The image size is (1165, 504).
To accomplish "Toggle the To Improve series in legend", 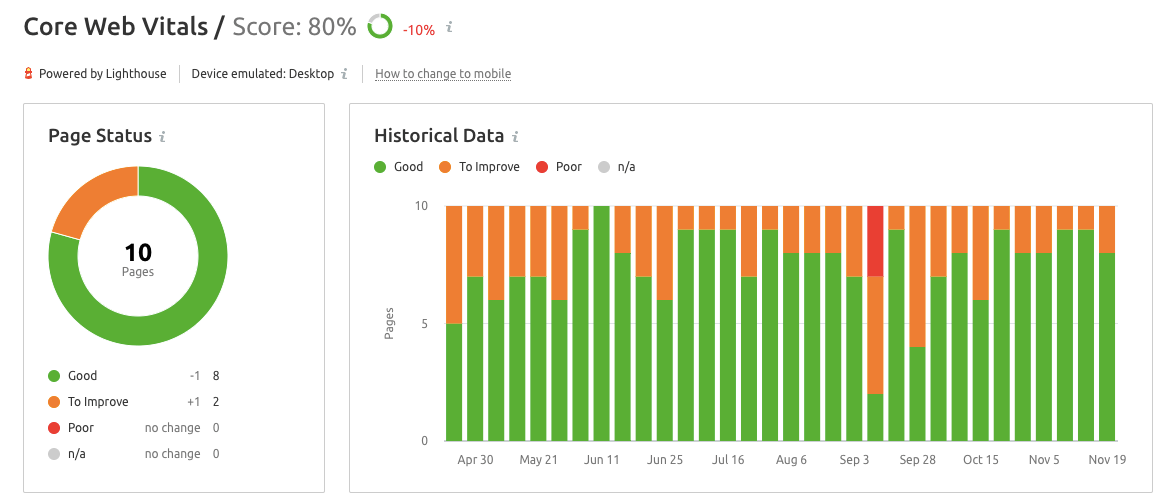I will (480, 167).
